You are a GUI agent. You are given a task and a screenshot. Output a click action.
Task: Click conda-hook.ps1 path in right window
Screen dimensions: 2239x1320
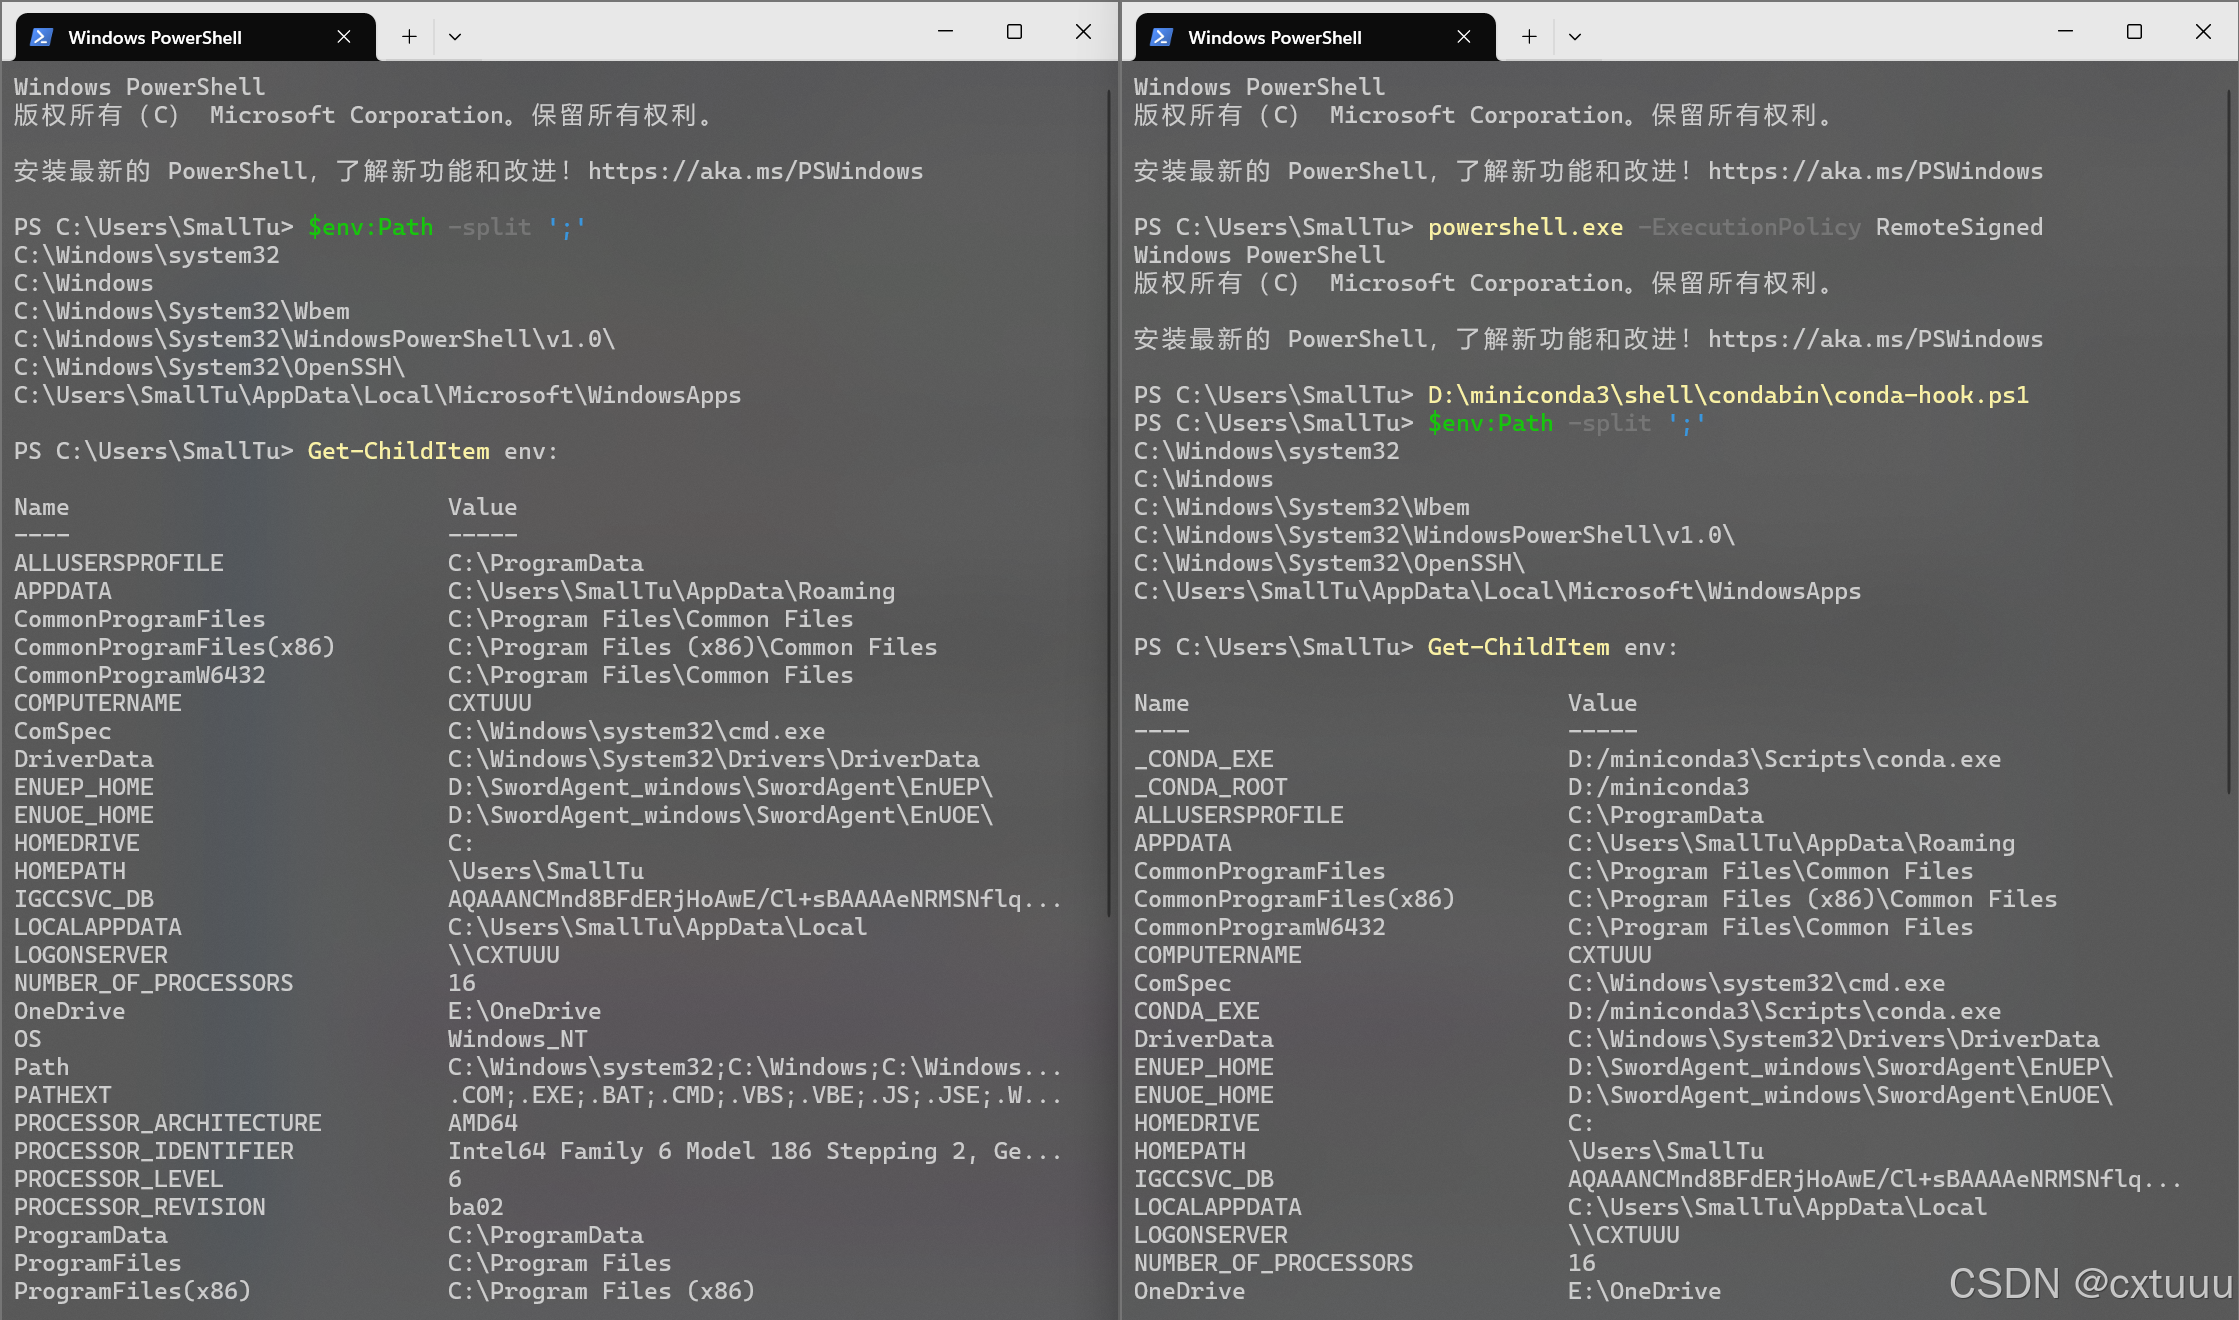(x=1728, y=395)
